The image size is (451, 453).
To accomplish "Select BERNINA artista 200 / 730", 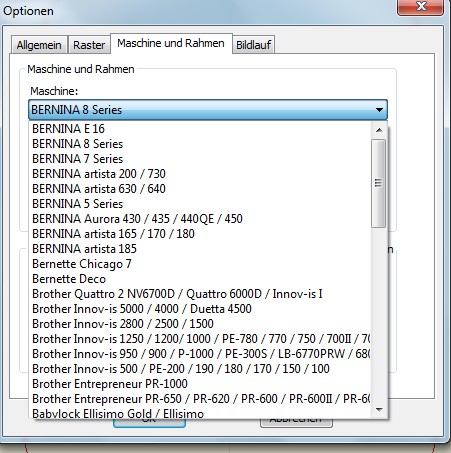I will pos(201,174).
